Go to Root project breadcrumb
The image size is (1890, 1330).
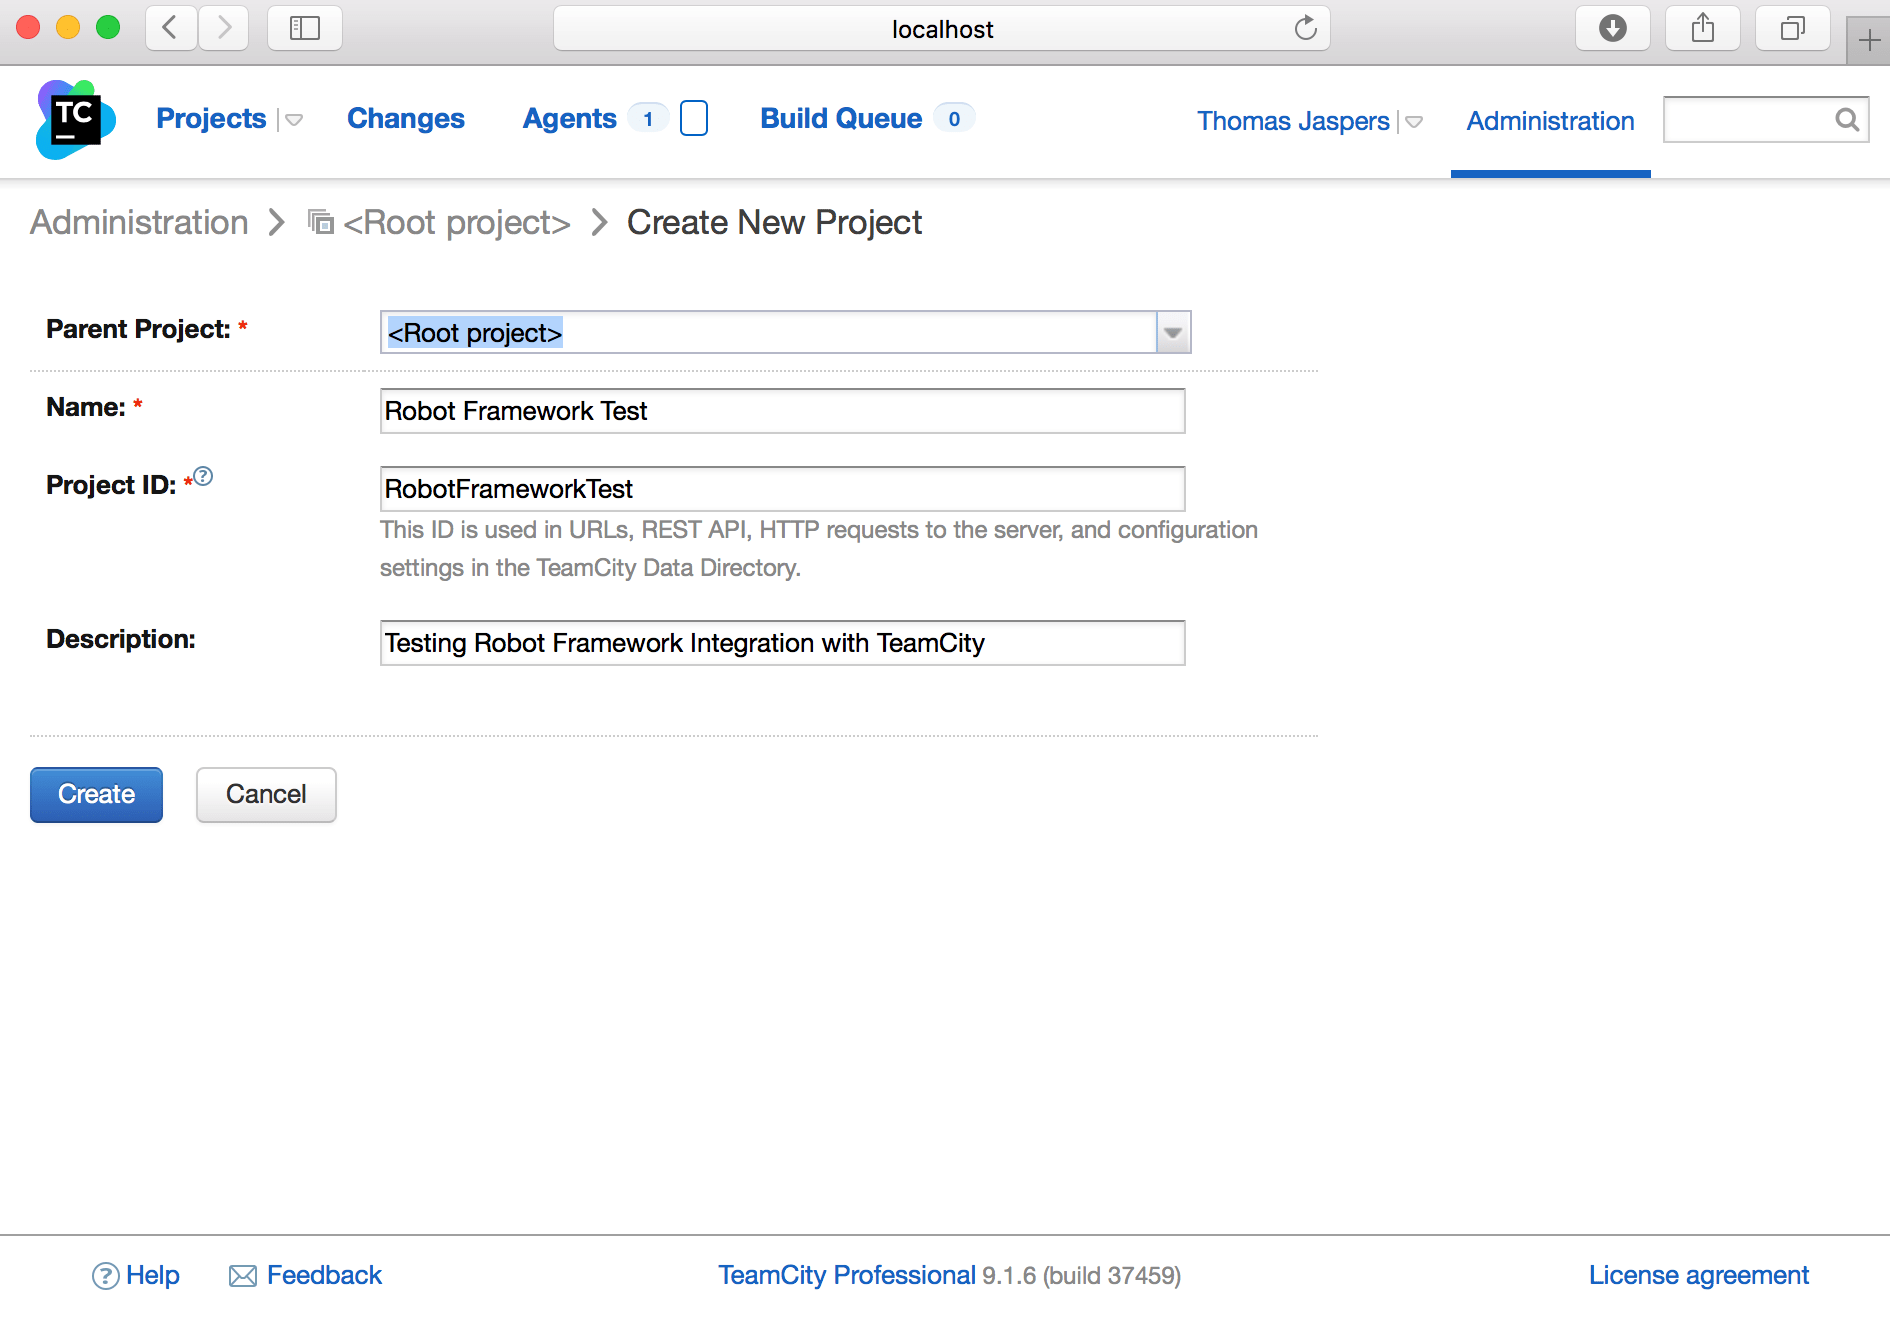pyautogui.click(x=455, y=222)
